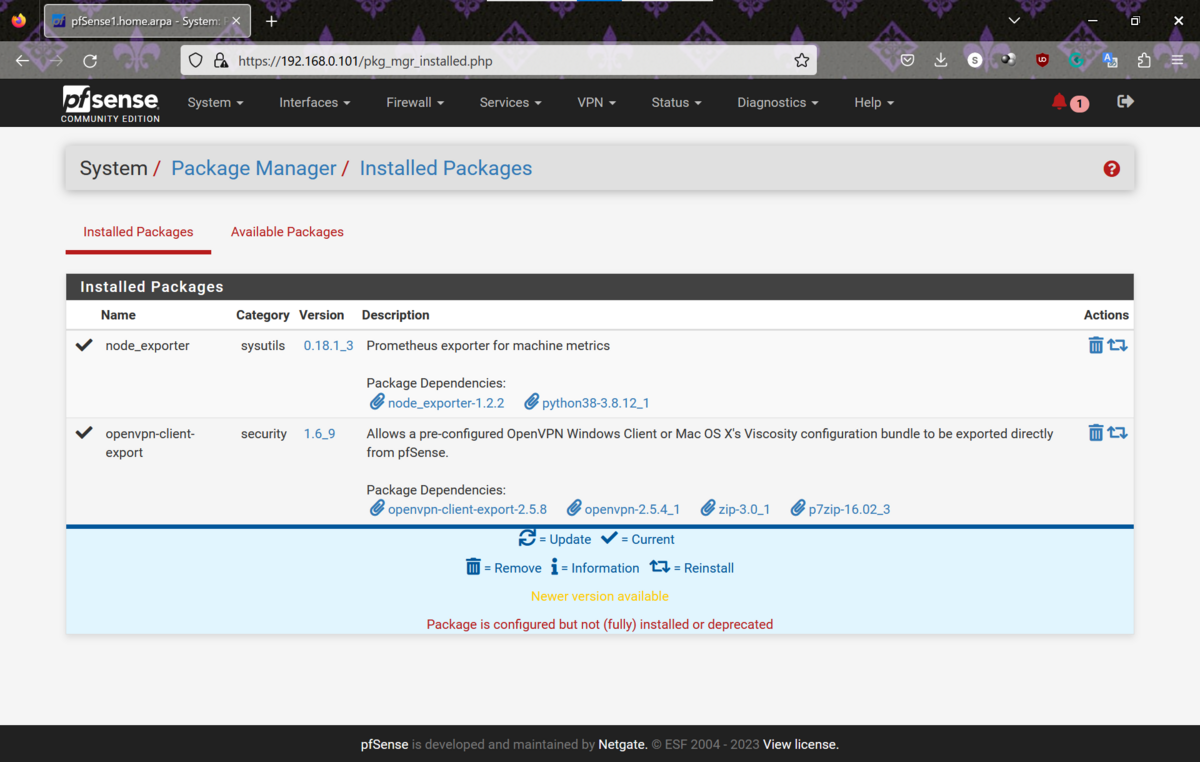The width and height of the screenshot is (1200, 762).
Task: Remove the node_exporter package via trash icon
Action: (x=1096, y=344)
